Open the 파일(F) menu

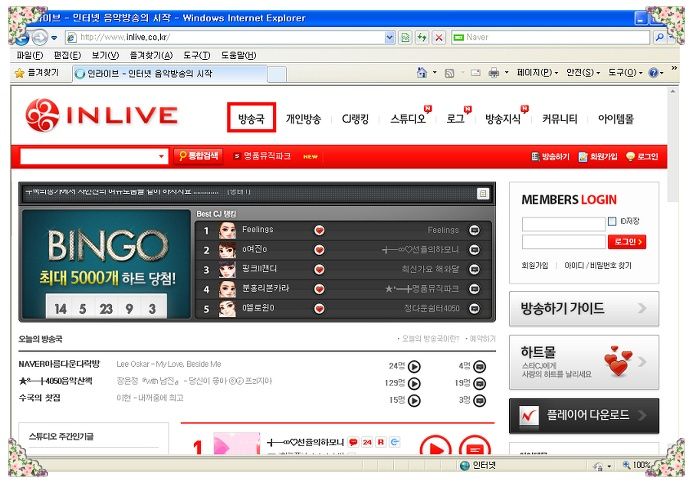click(x=30, y=55)
